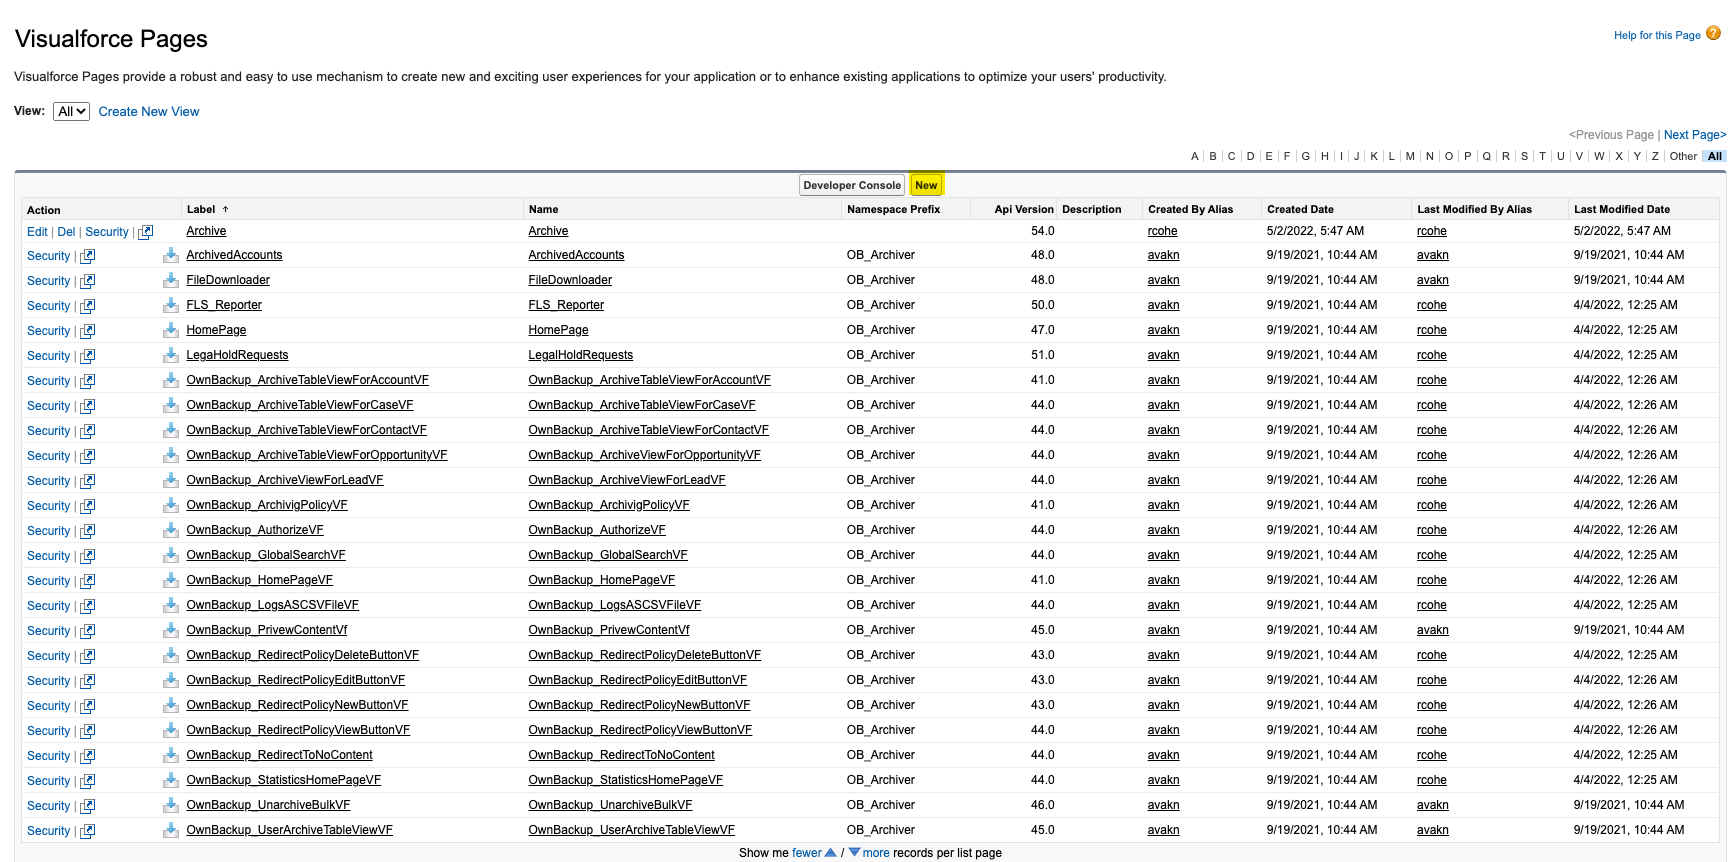Show more records using down arrow

tap(854, 853)
